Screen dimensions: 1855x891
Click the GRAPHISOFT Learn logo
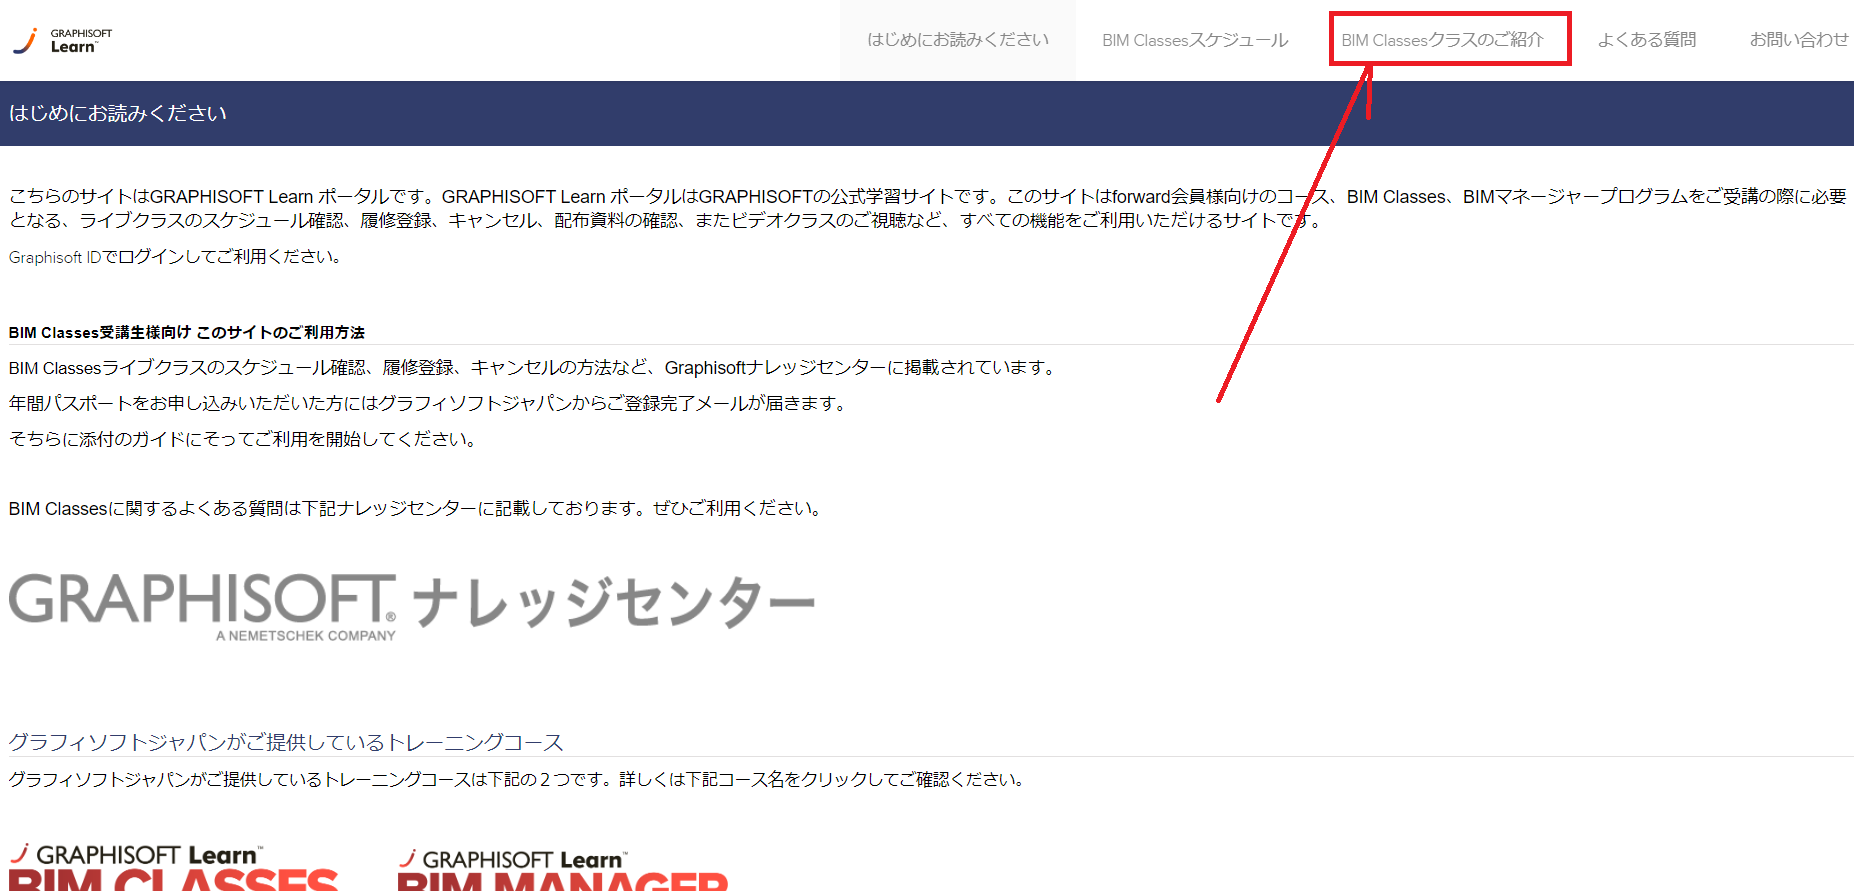[62, 40]
